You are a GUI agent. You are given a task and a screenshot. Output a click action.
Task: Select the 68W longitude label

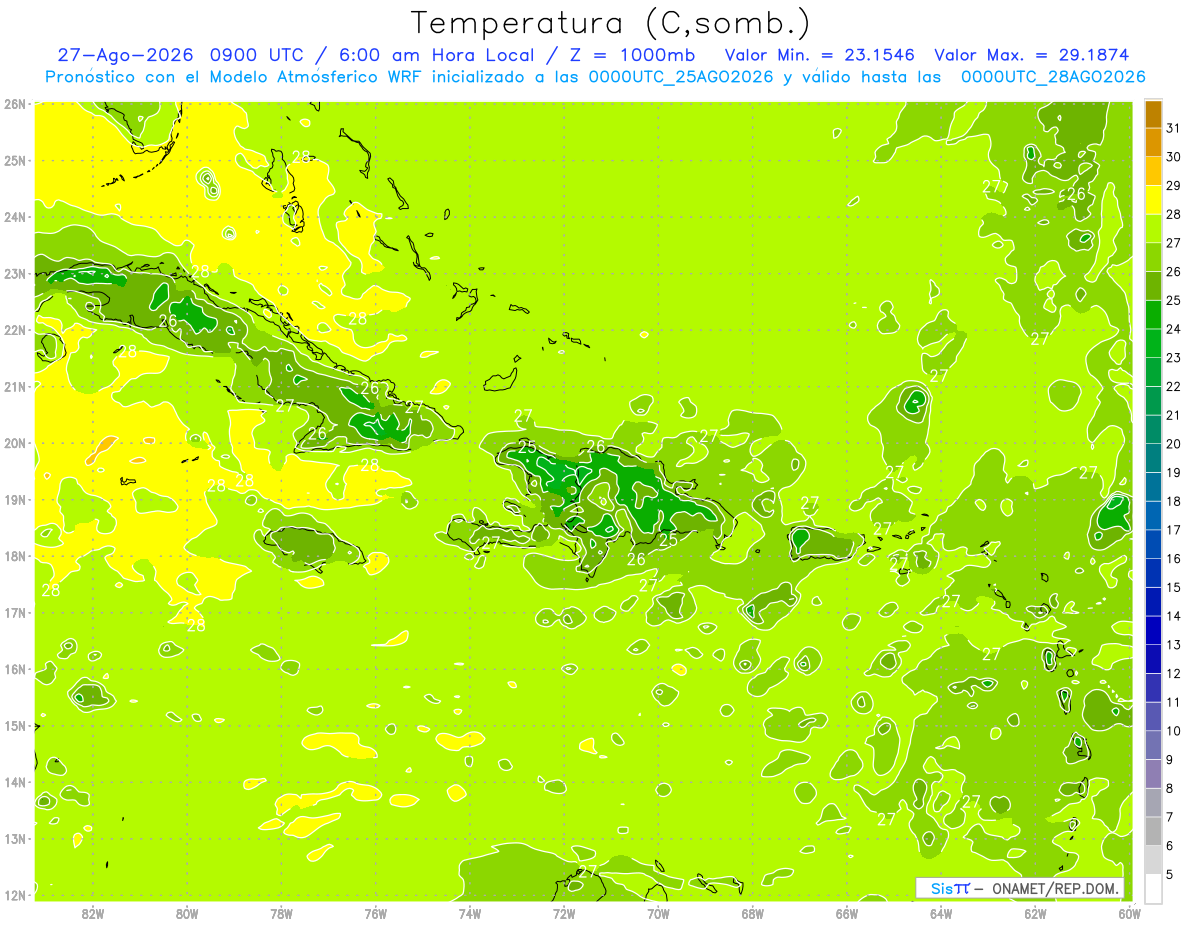753,913
